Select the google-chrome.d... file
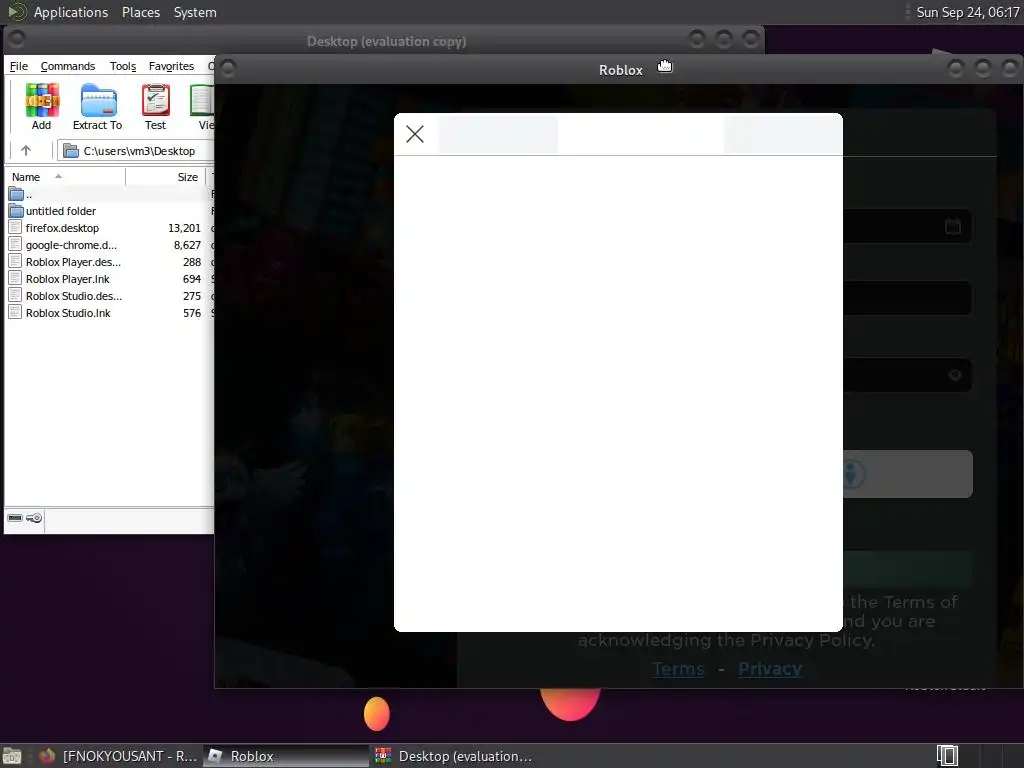The height and width of the screenshot is (768, 1024). (110, 245)
